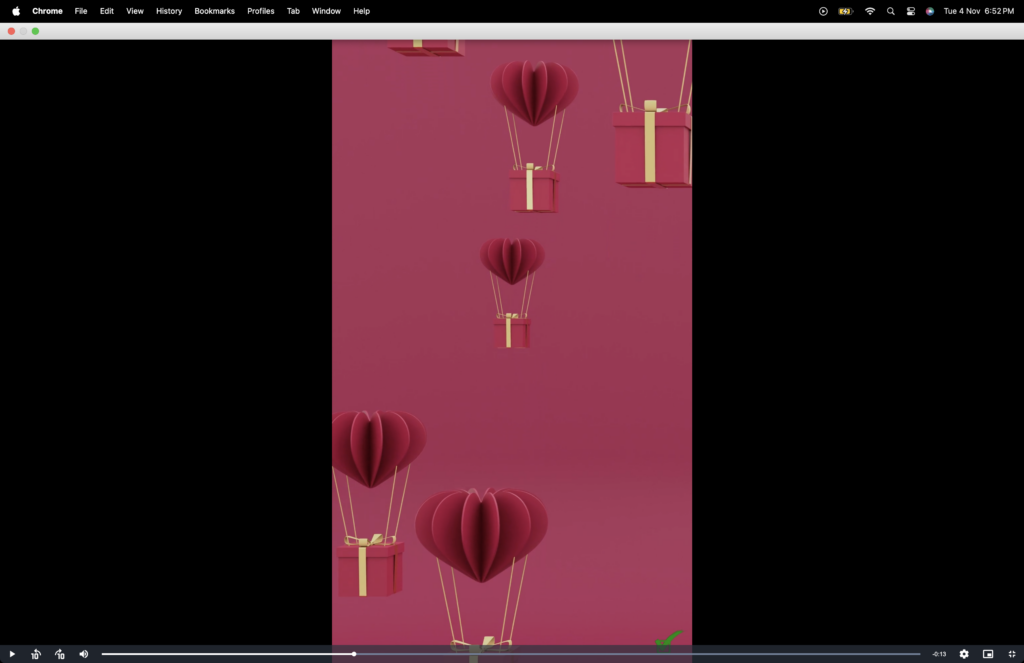Expand the Profiles menu
The image size is (1024, 663).
click(x=261, y=11)
